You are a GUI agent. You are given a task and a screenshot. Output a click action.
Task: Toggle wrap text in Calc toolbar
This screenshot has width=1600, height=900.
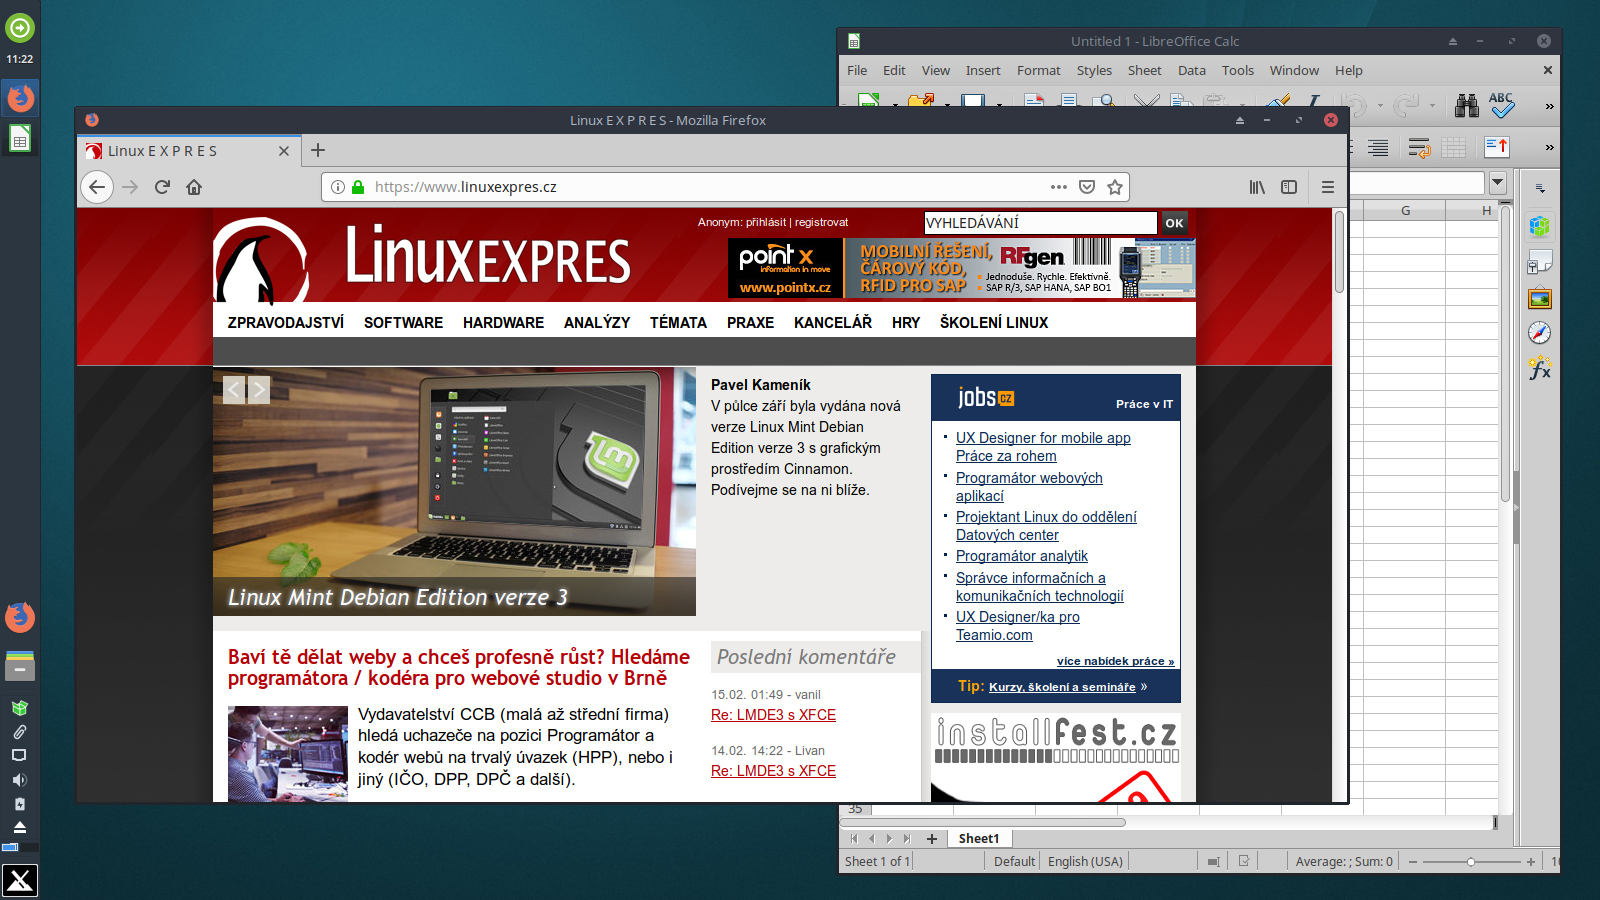[x=1419, y=148]
